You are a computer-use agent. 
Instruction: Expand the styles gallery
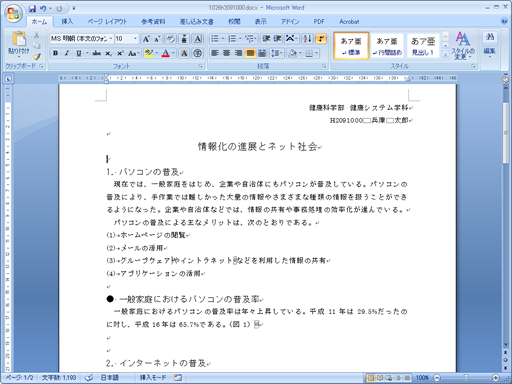coord(445,55)
